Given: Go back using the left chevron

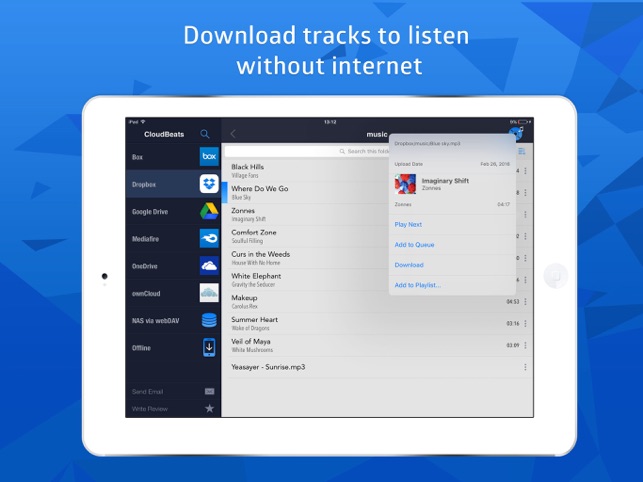Looking at the screenshot, I should coord(233,134).
